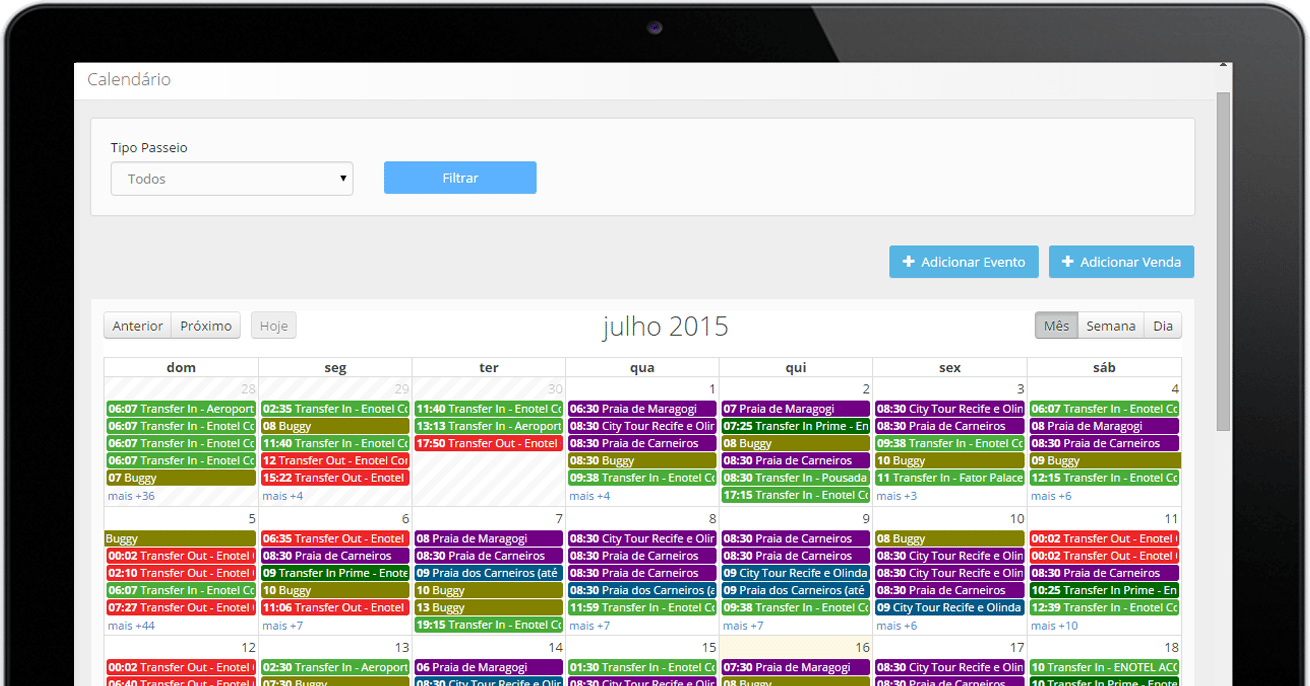Open 06 Praia de Maragogi event on July 14
Screen dimensions: 1310x686
point(488,668)
